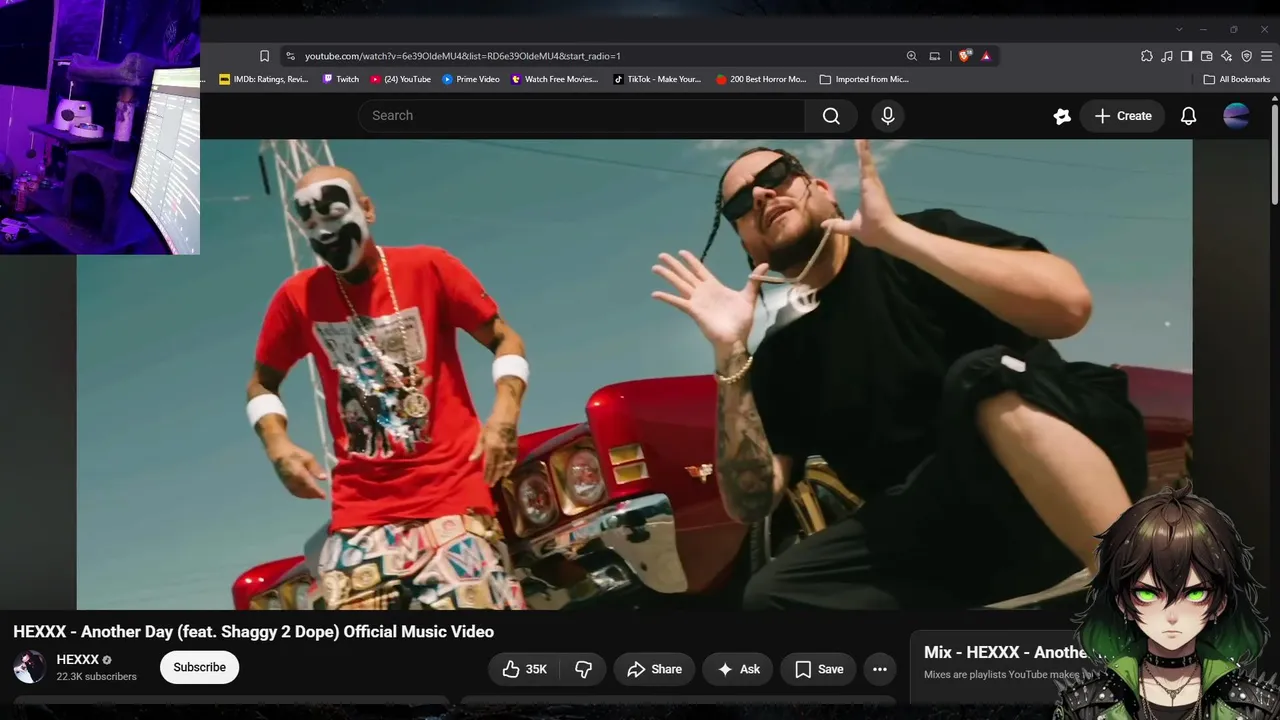The height and width of the screenshot is (720, 1280).
Task: Click the sparkle icon left of Create
Action: click(x=1062, y=116)
